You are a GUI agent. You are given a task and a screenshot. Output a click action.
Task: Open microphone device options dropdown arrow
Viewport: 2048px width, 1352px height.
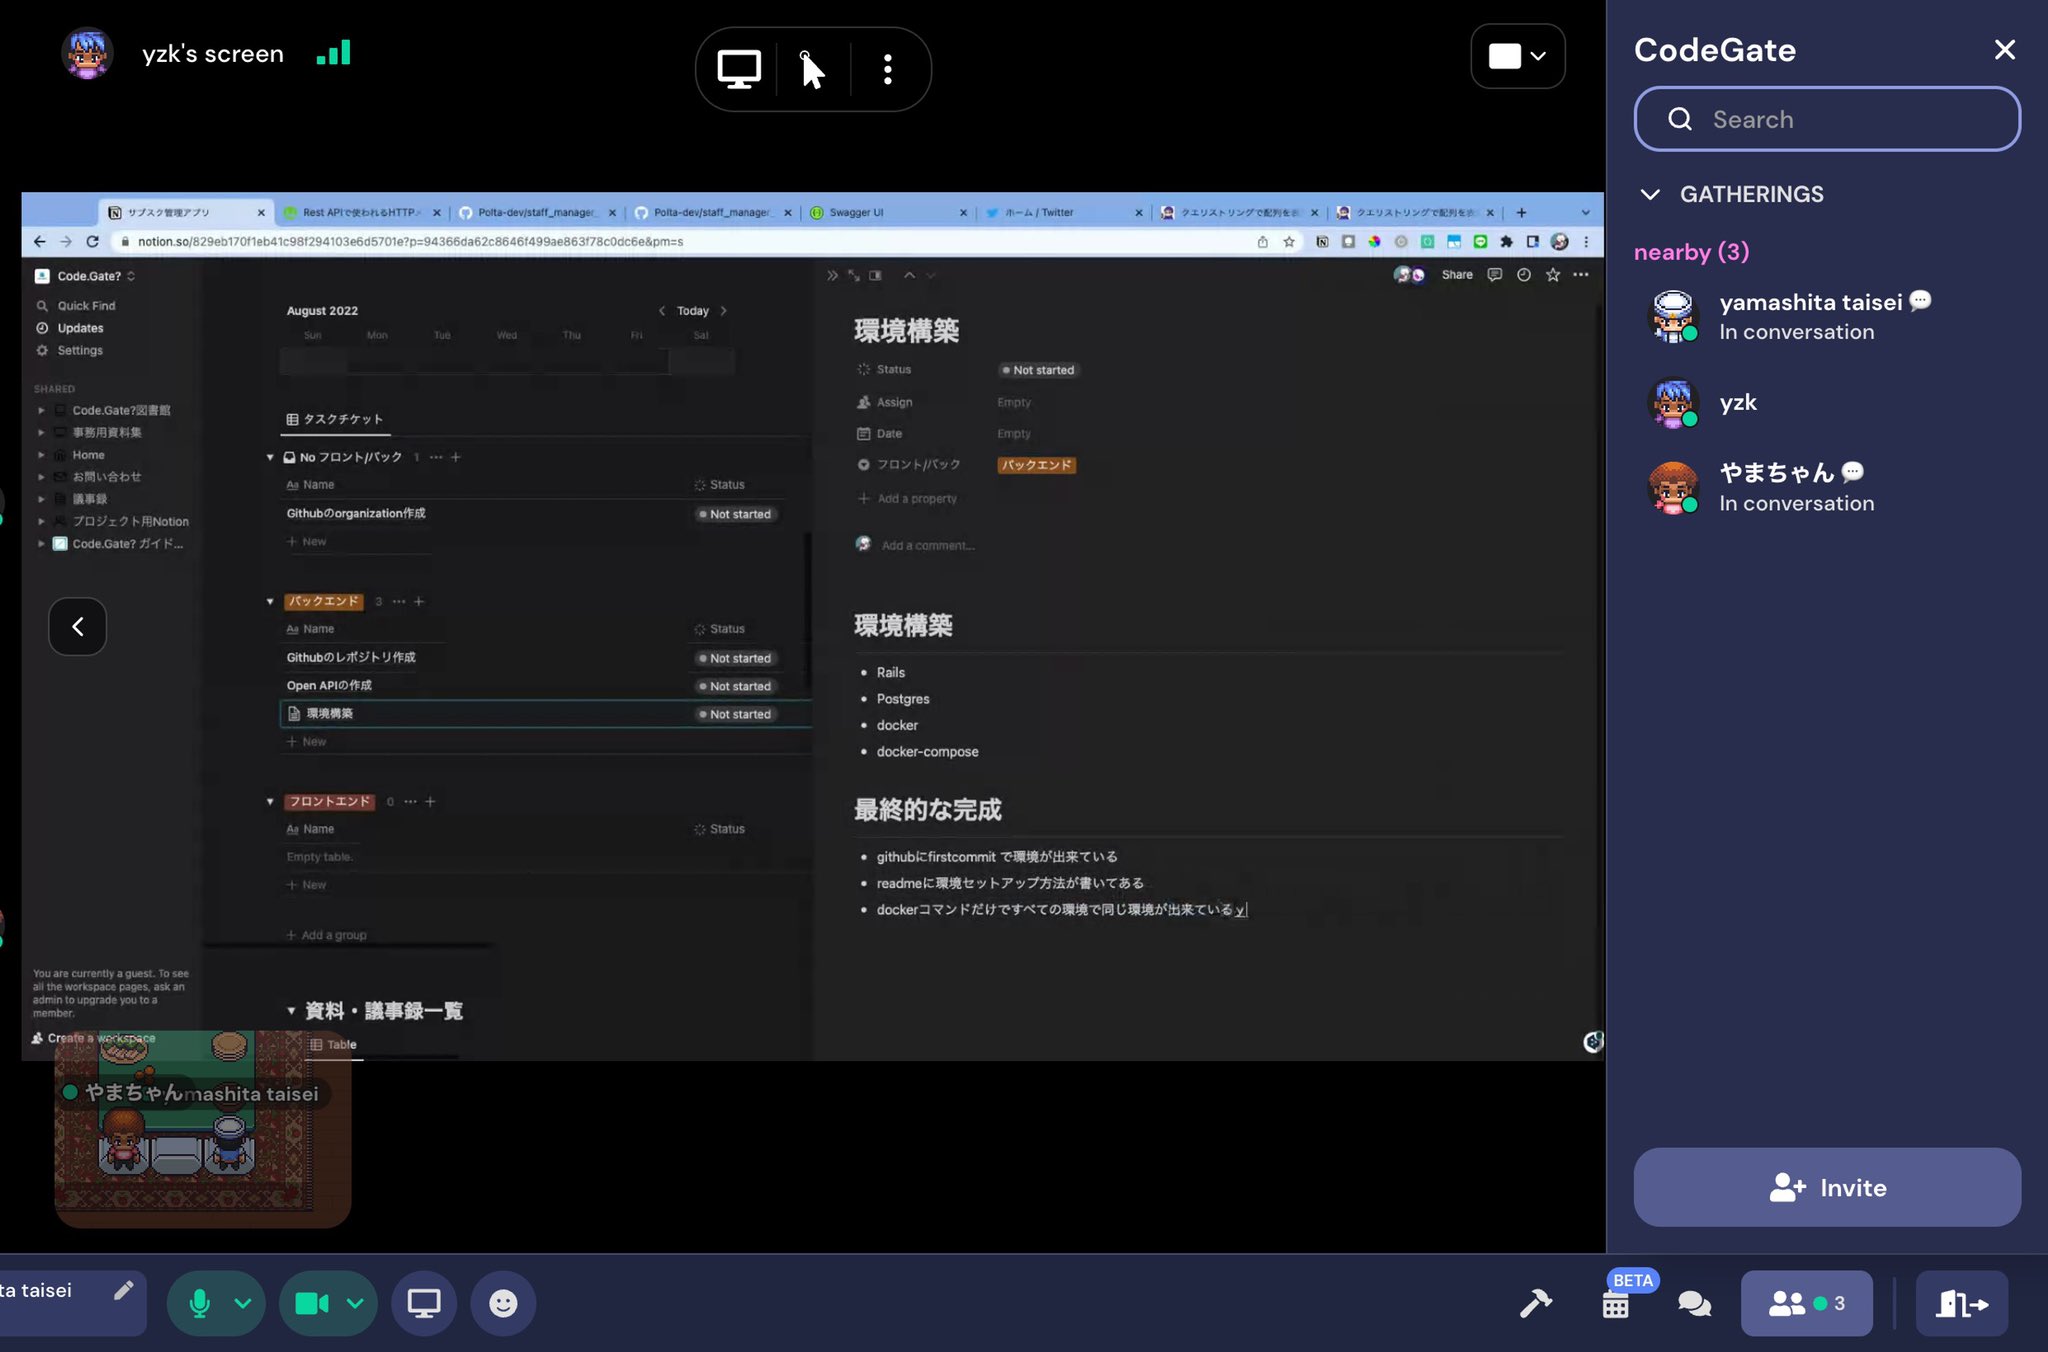(x=242, y=1303)
